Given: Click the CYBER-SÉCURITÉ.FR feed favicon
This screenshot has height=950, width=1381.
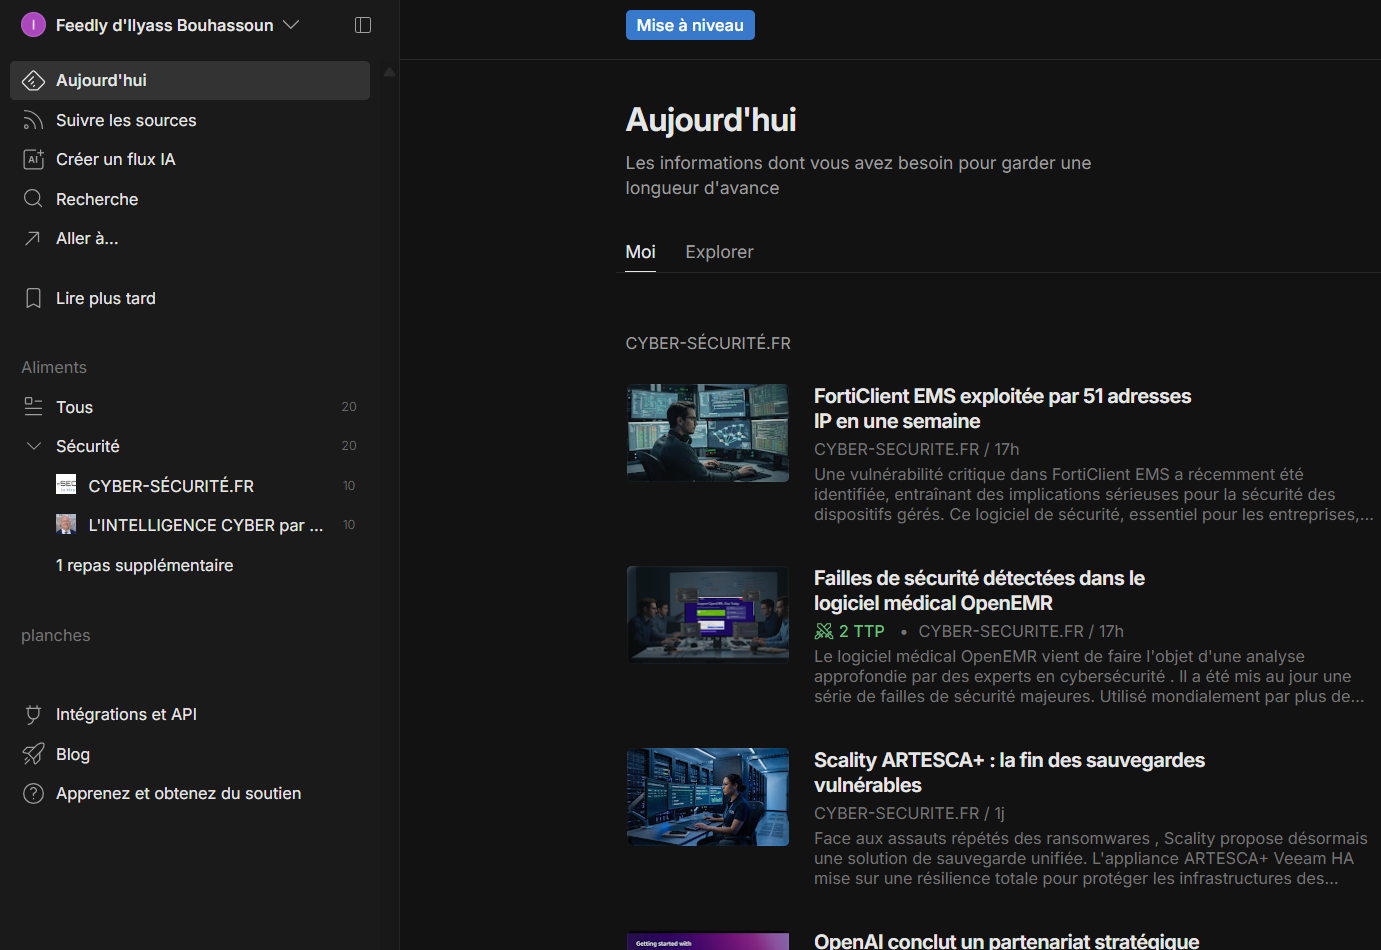Looking at the screenshot, I should 66,485.
